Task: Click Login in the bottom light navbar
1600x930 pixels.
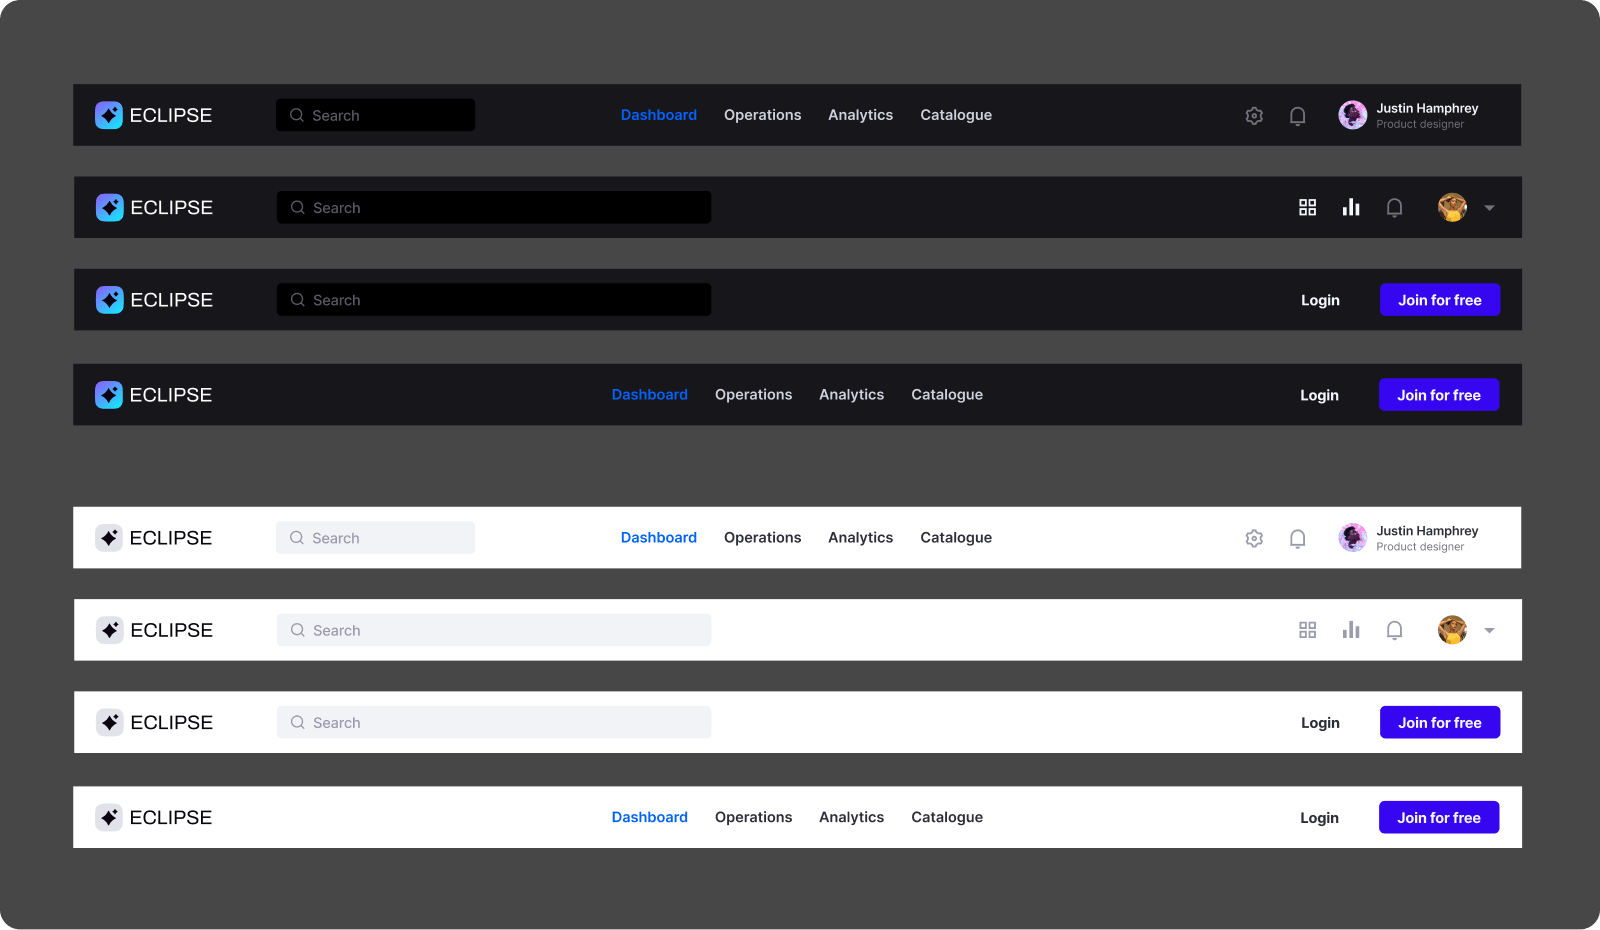Action: (x=1319, y=818)
